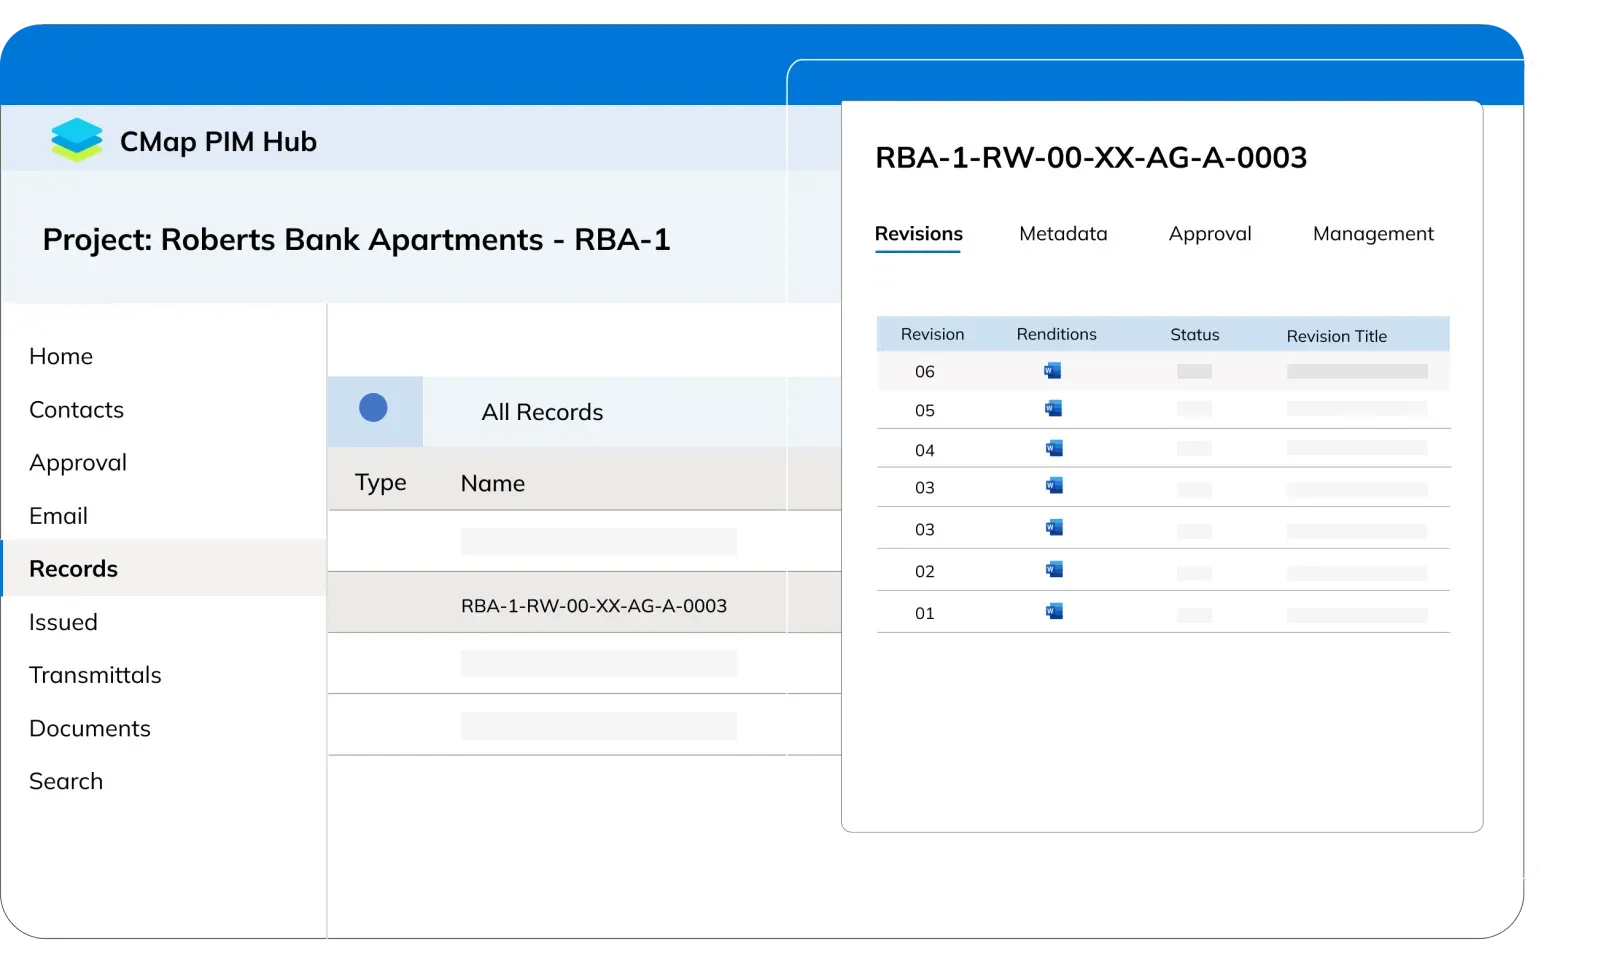The height and width of the screenshot is (958, 1600).
Task: Select Records in the sidebar
Action: pos(73,569)
